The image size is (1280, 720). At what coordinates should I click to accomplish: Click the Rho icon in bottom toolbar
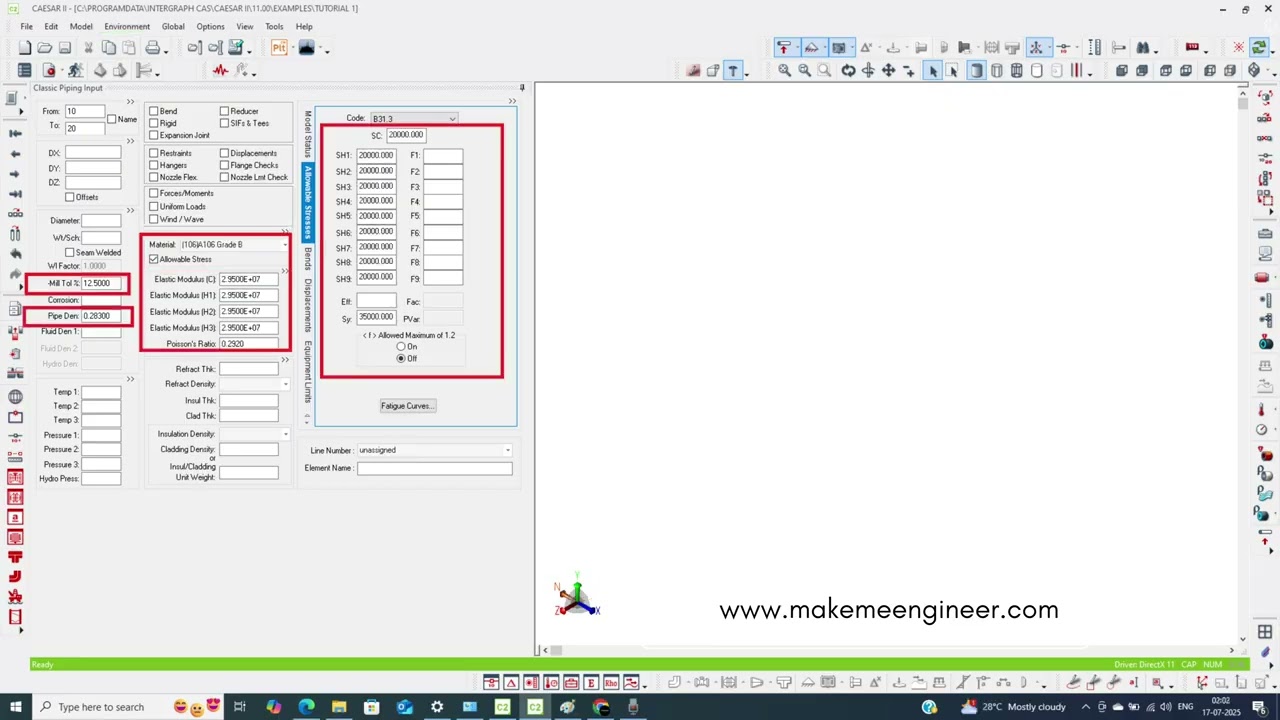[x=610, y=683]
